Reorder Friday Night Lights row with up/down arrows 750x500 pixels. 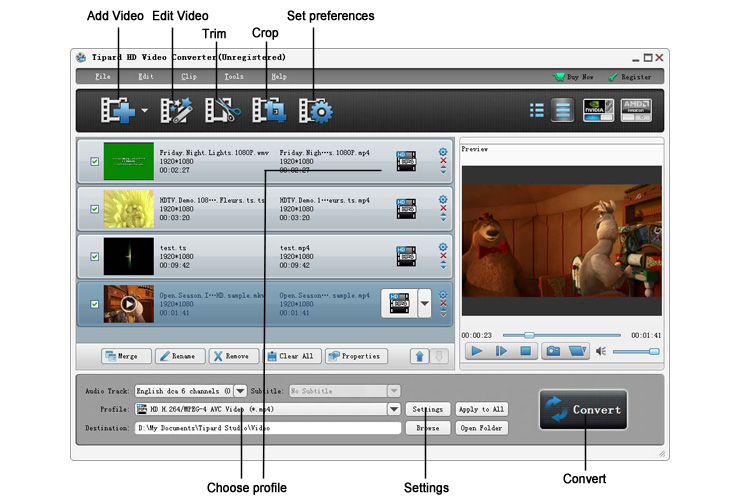443,170
